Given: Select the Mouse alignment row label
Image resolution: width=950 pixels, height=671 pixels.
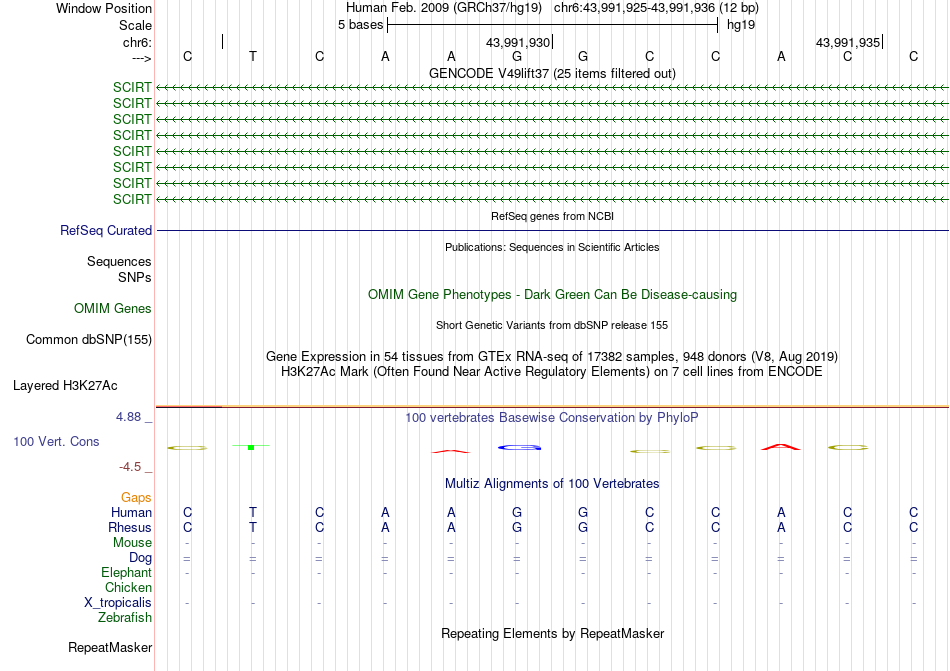Looking at the screenshot, I should coord(132,543).
